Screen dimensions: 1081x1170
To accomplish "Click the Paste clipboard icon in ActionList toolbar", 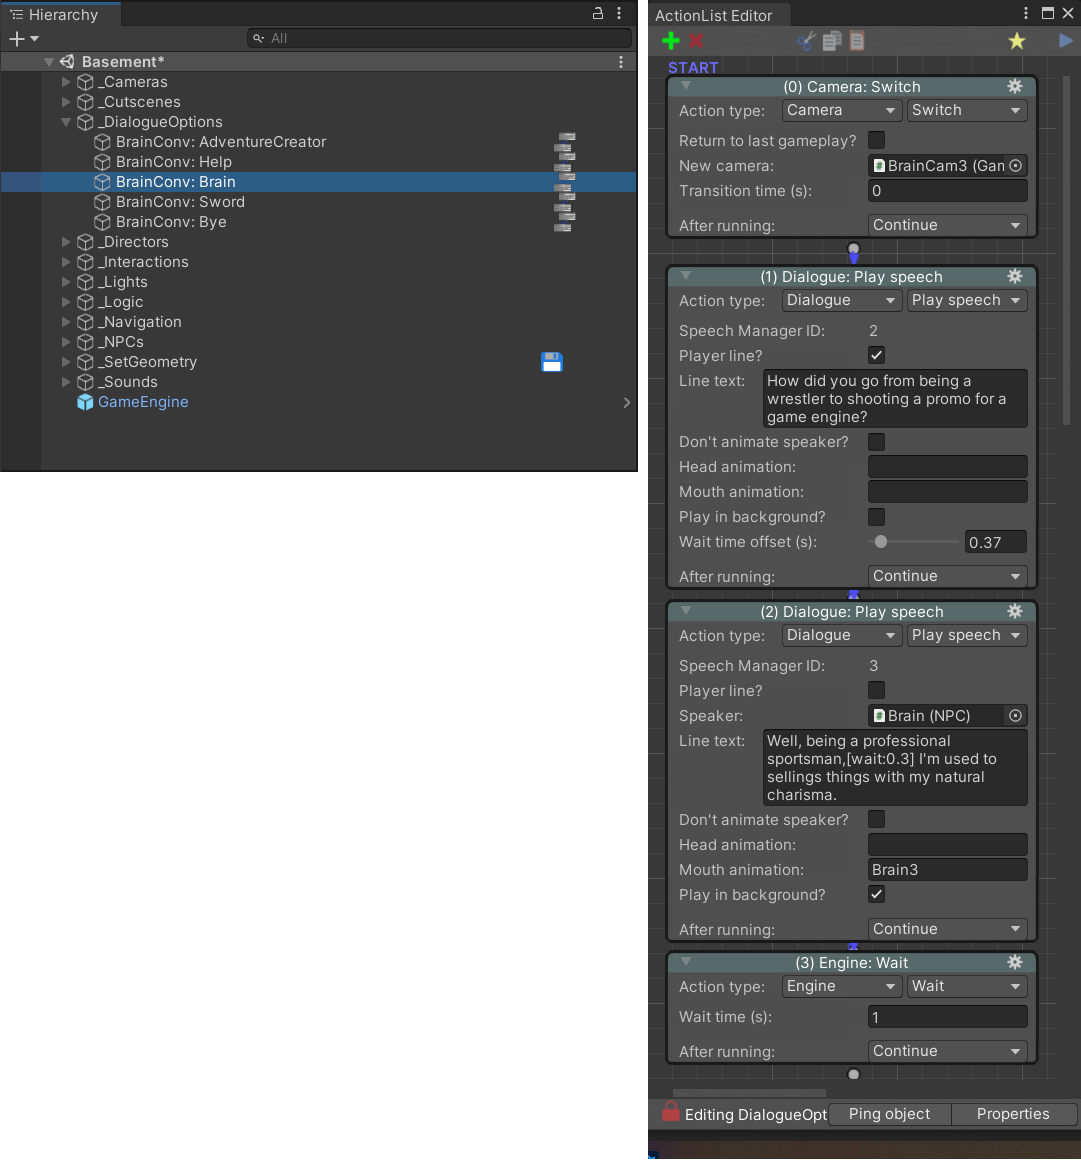I will 857,40.
